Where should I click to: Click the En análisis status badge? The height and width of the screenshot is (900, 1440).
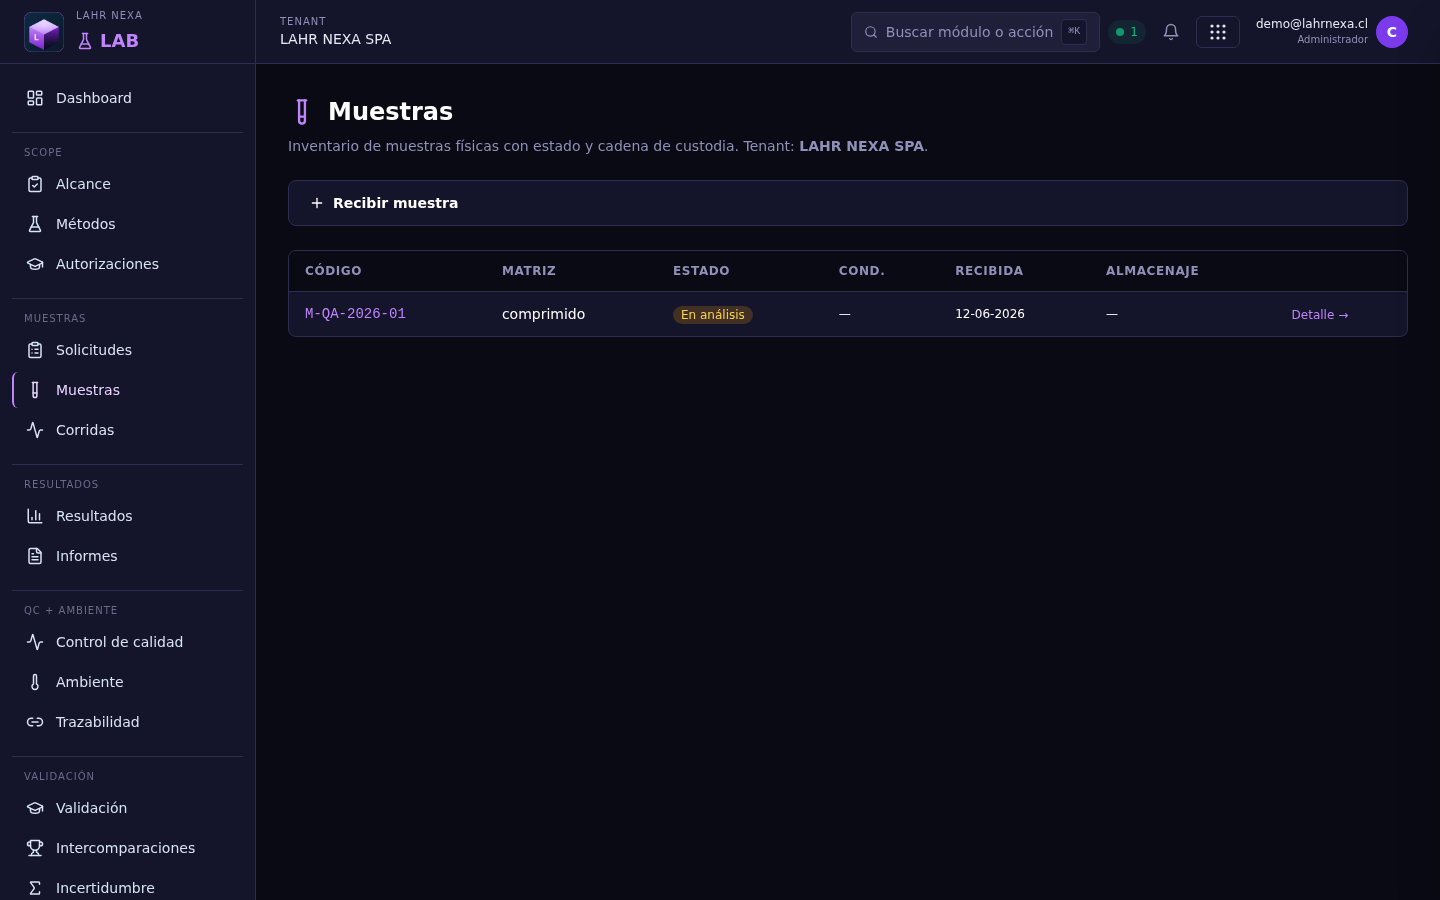coord(713,314)
